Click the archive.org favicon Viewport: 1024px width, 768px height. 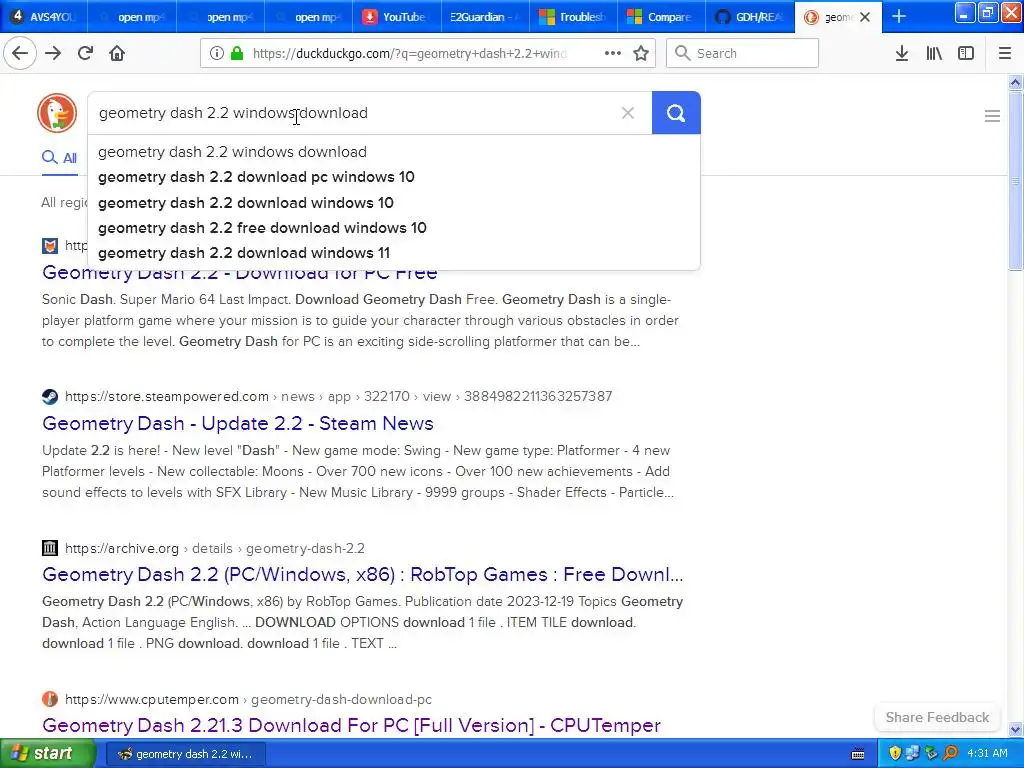(50, 548)
